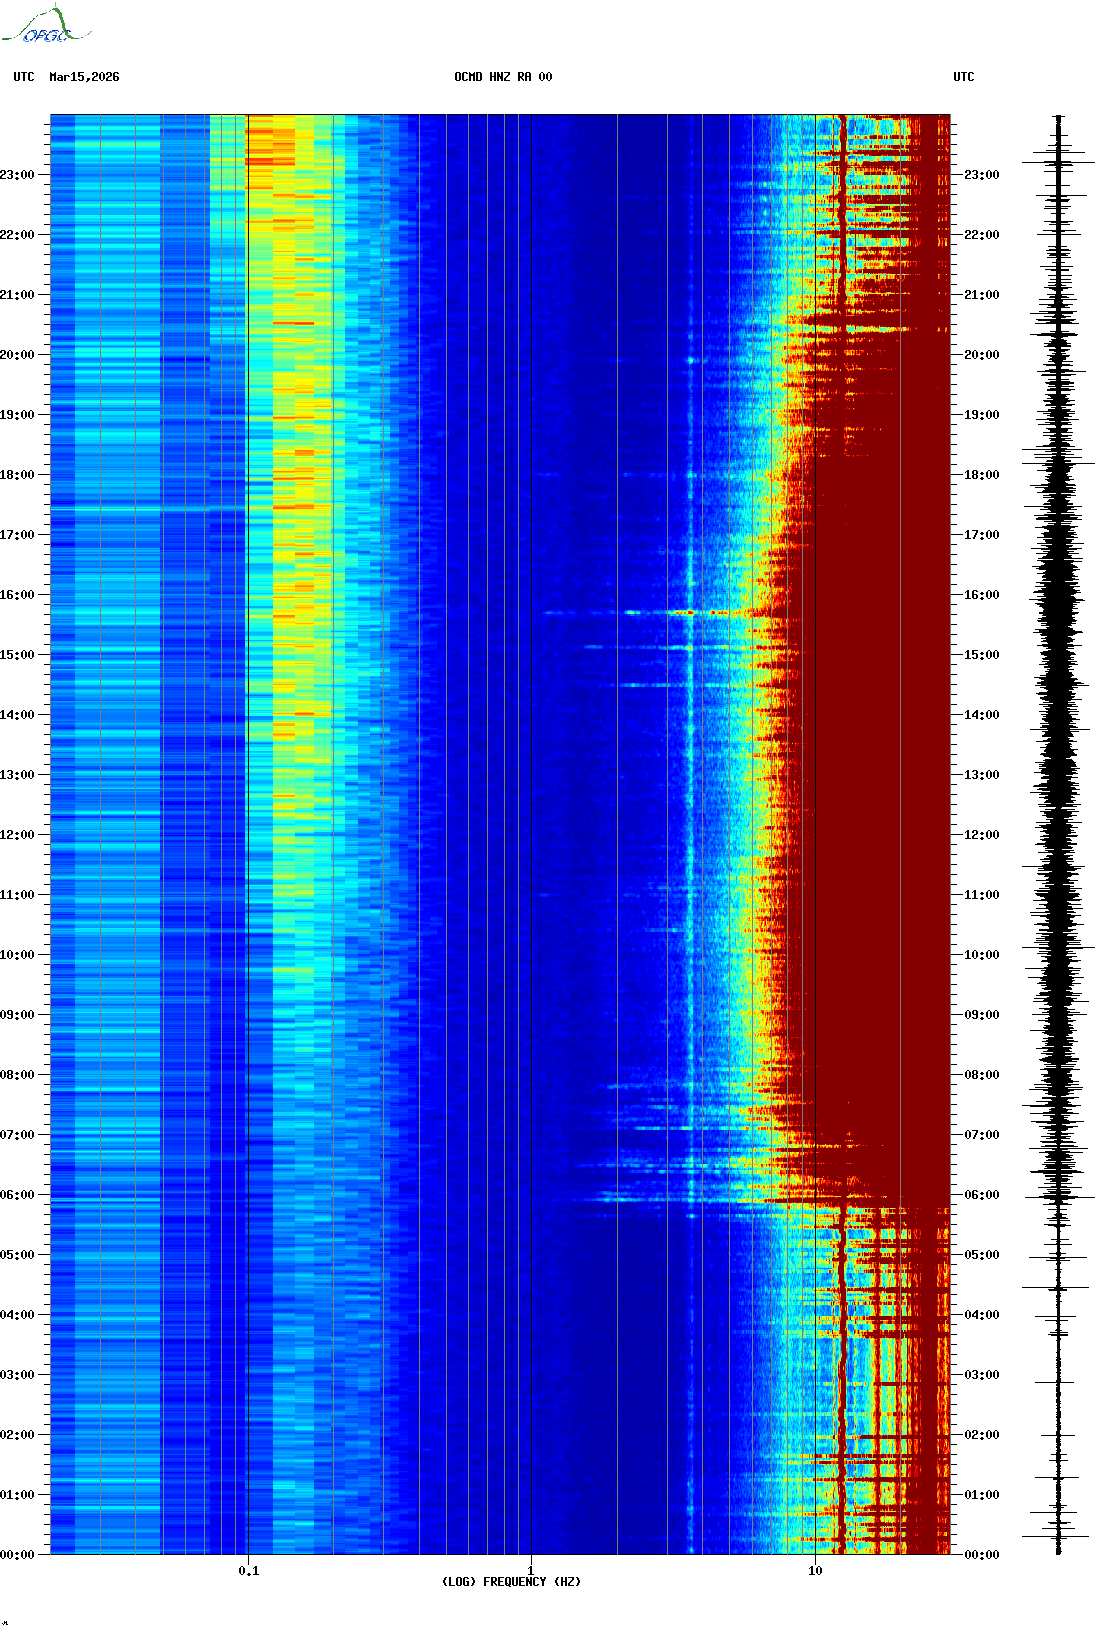The height and width of the screenshot is (1634, 1102).
Task: Click the 14:00 label on the right time axis
Action: [x=982, y=715]
